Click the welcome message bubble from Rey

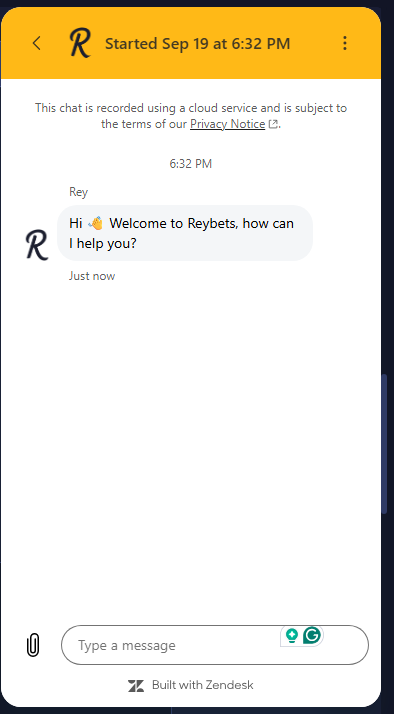tap(185, 233)
